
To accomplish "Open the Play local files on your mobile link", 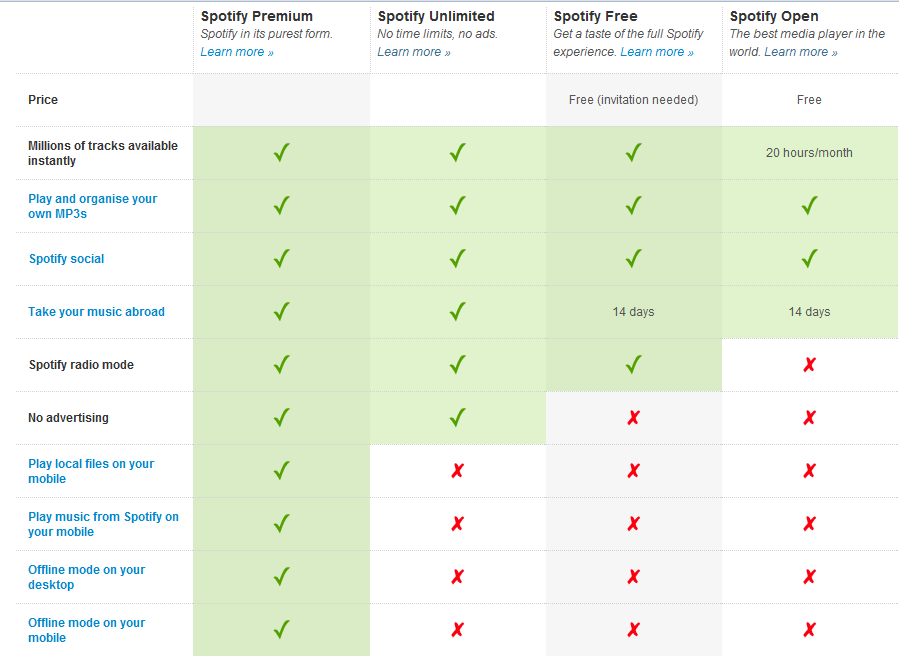I will coord(91,471).
